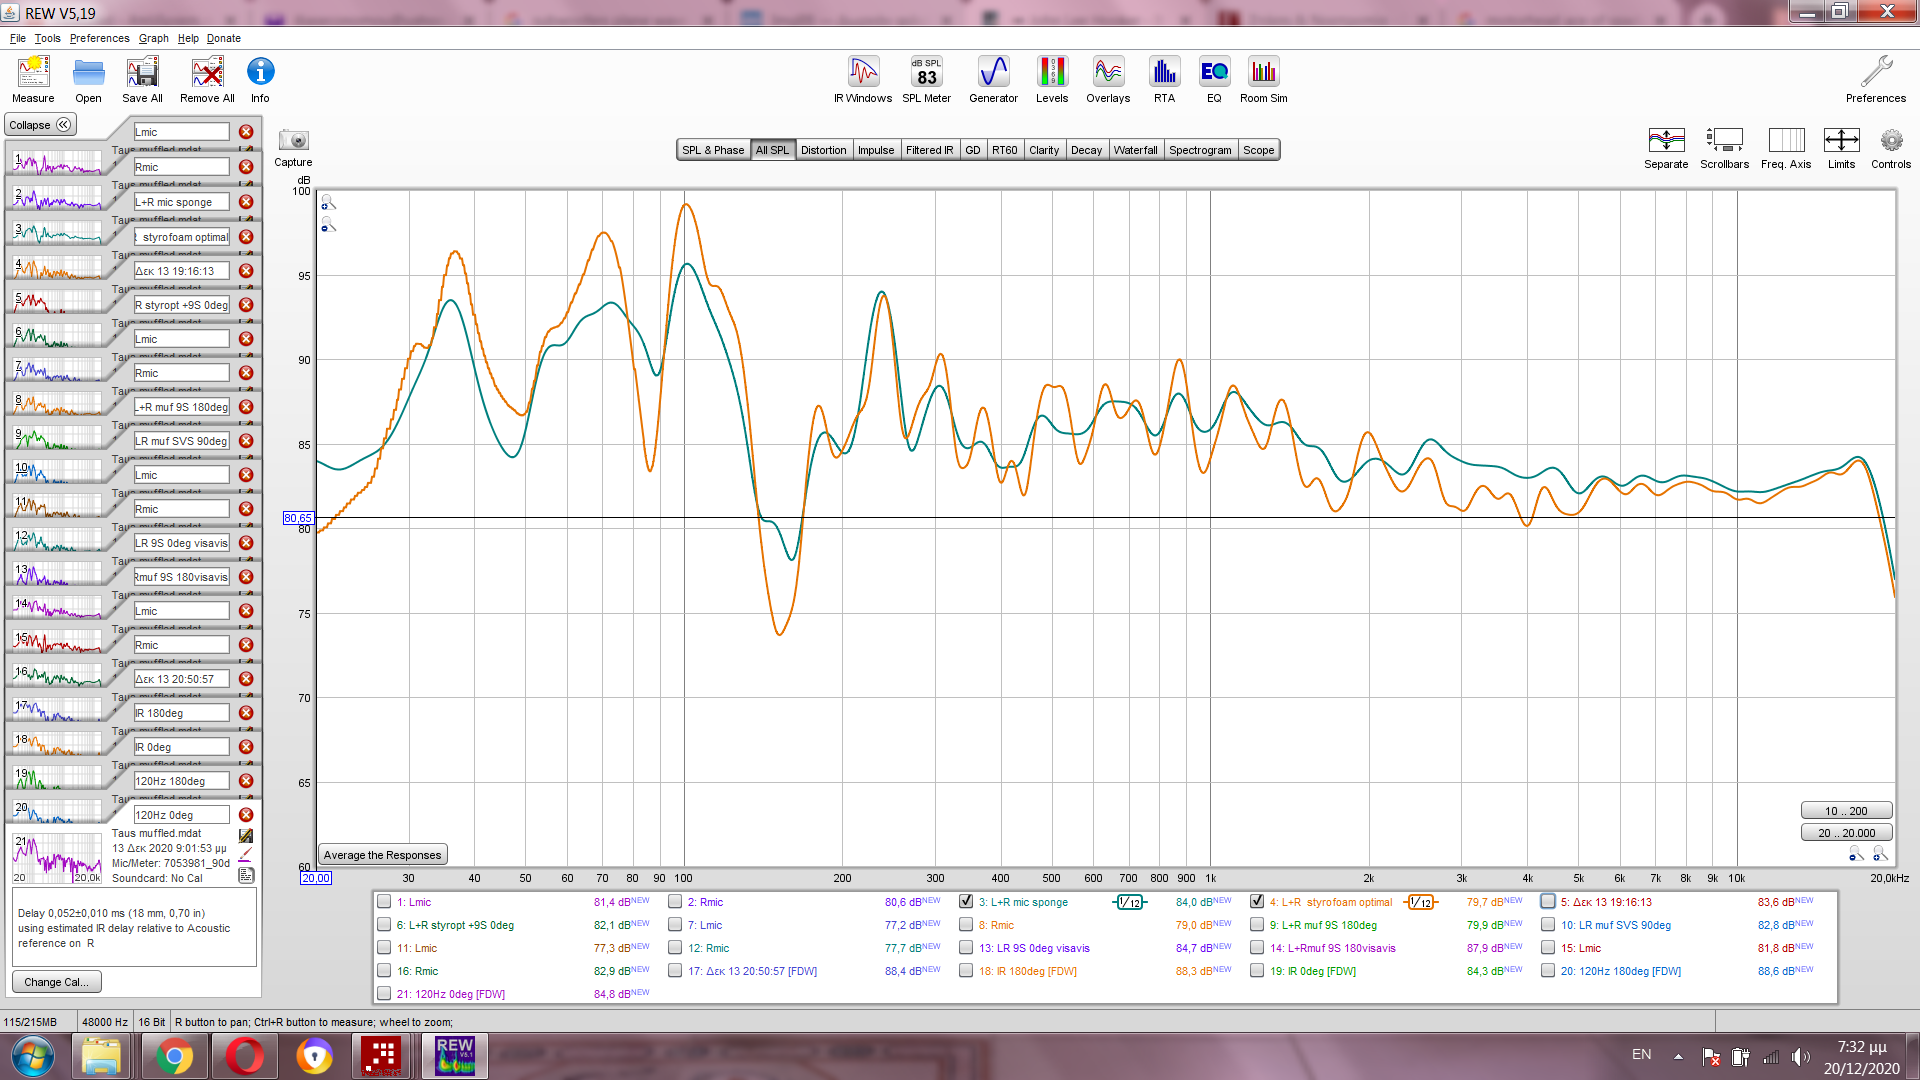Remove the '120Hz 0deg' measurement
1920x1080 pixels.
pyautogui.click(x=246, y=815)
